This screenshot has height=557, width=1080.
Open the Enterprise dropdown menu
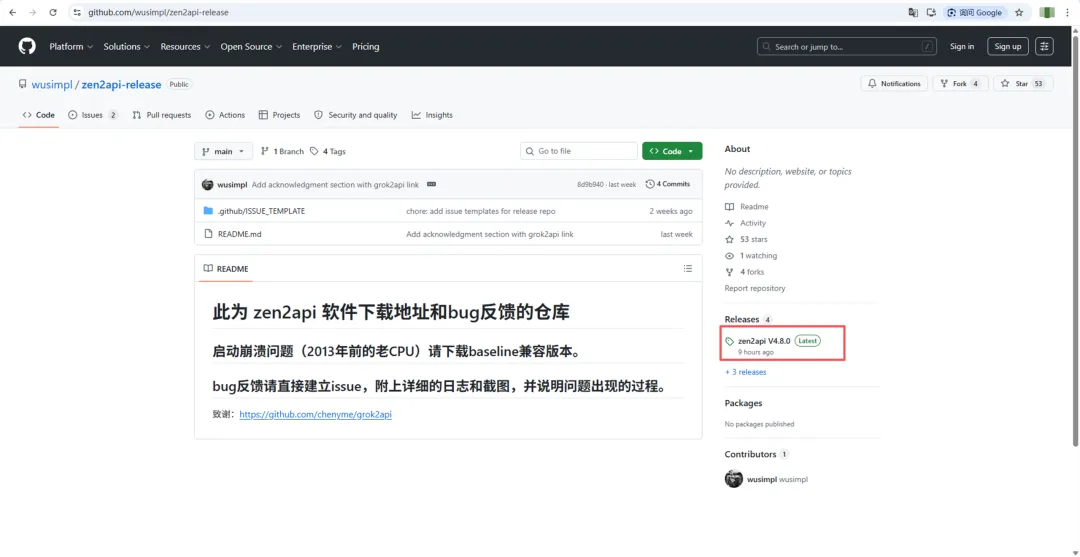(x=317, y=47)
